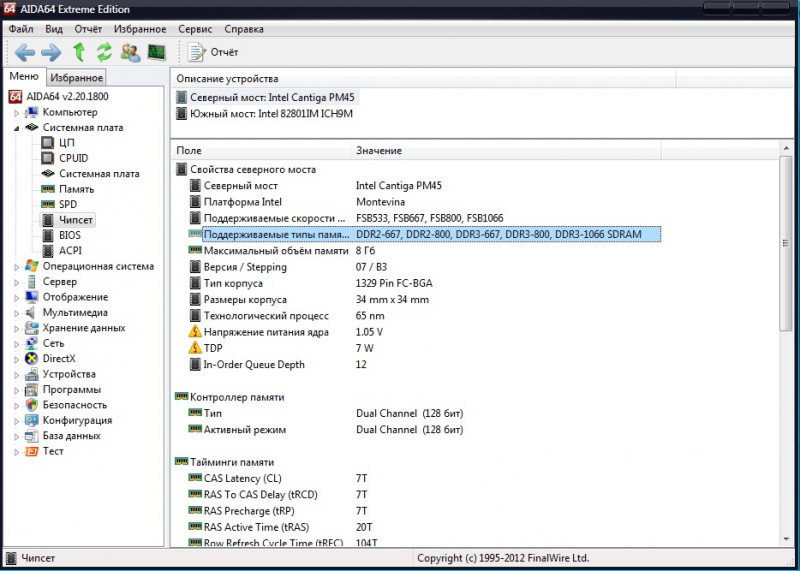Expand the Отображение tree node

[16, 298]
